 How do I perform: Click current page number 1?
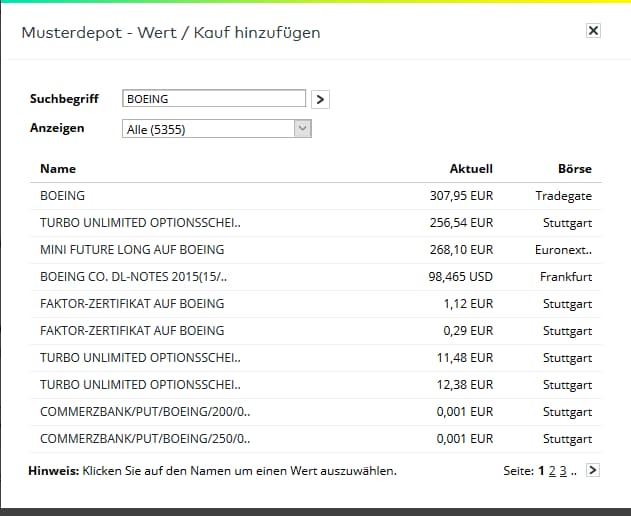(541, 471)
